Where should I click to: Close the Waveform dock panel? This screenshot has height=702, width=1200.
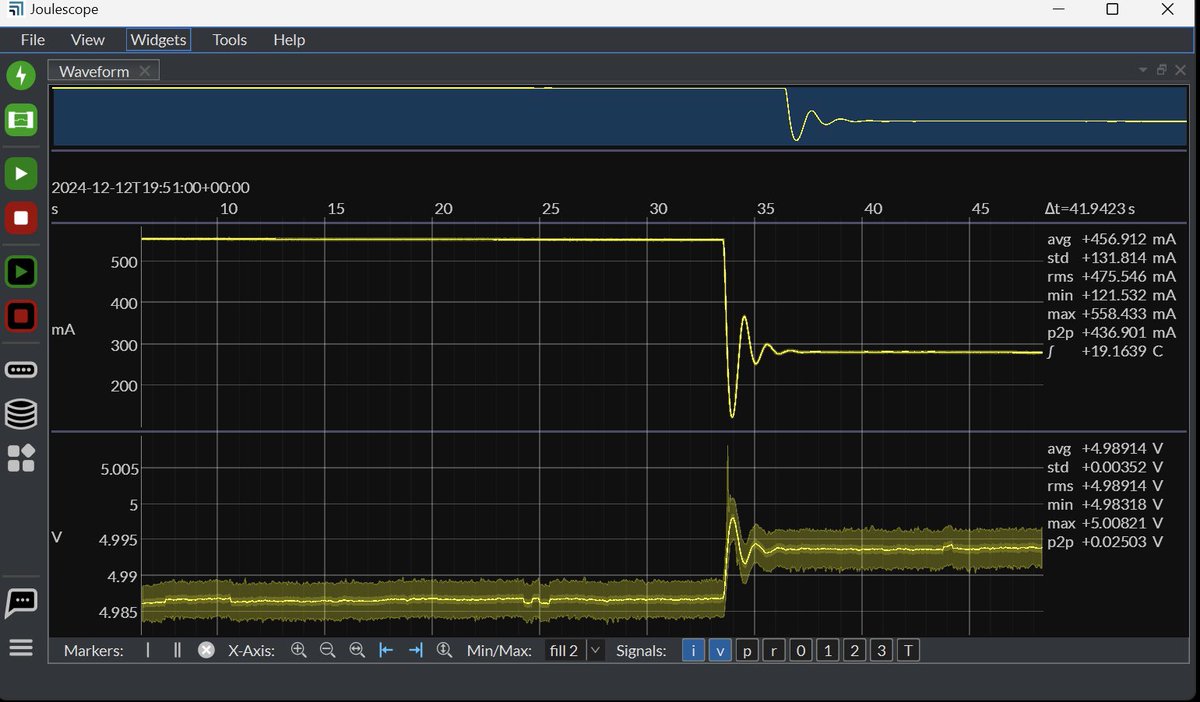click(1180, 70)
